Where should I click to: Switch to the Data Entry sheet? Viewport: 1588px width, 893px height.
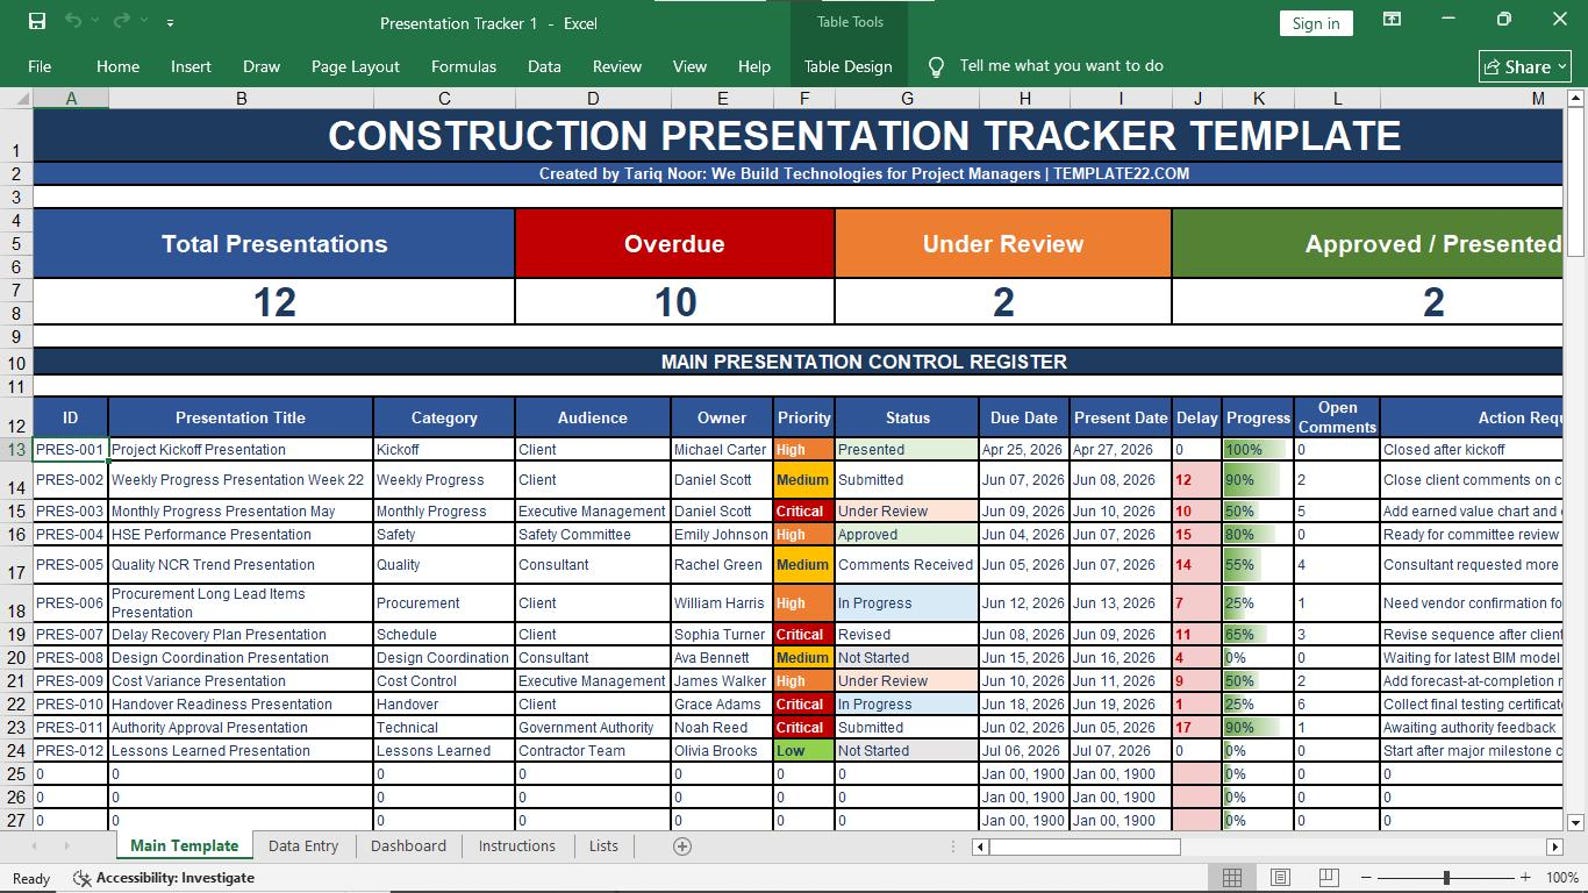tap(303, 846)
